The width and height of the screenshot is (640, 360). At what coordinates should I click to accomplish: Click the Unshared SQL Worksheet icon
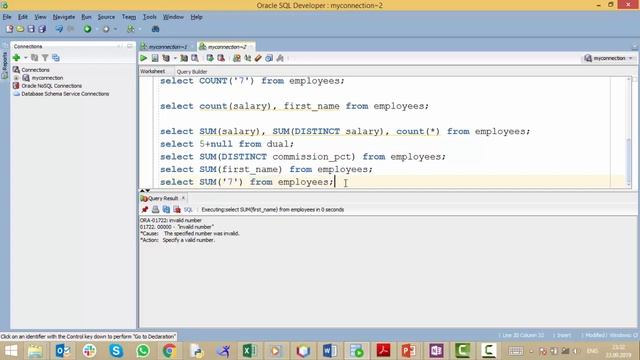[237, 58]
